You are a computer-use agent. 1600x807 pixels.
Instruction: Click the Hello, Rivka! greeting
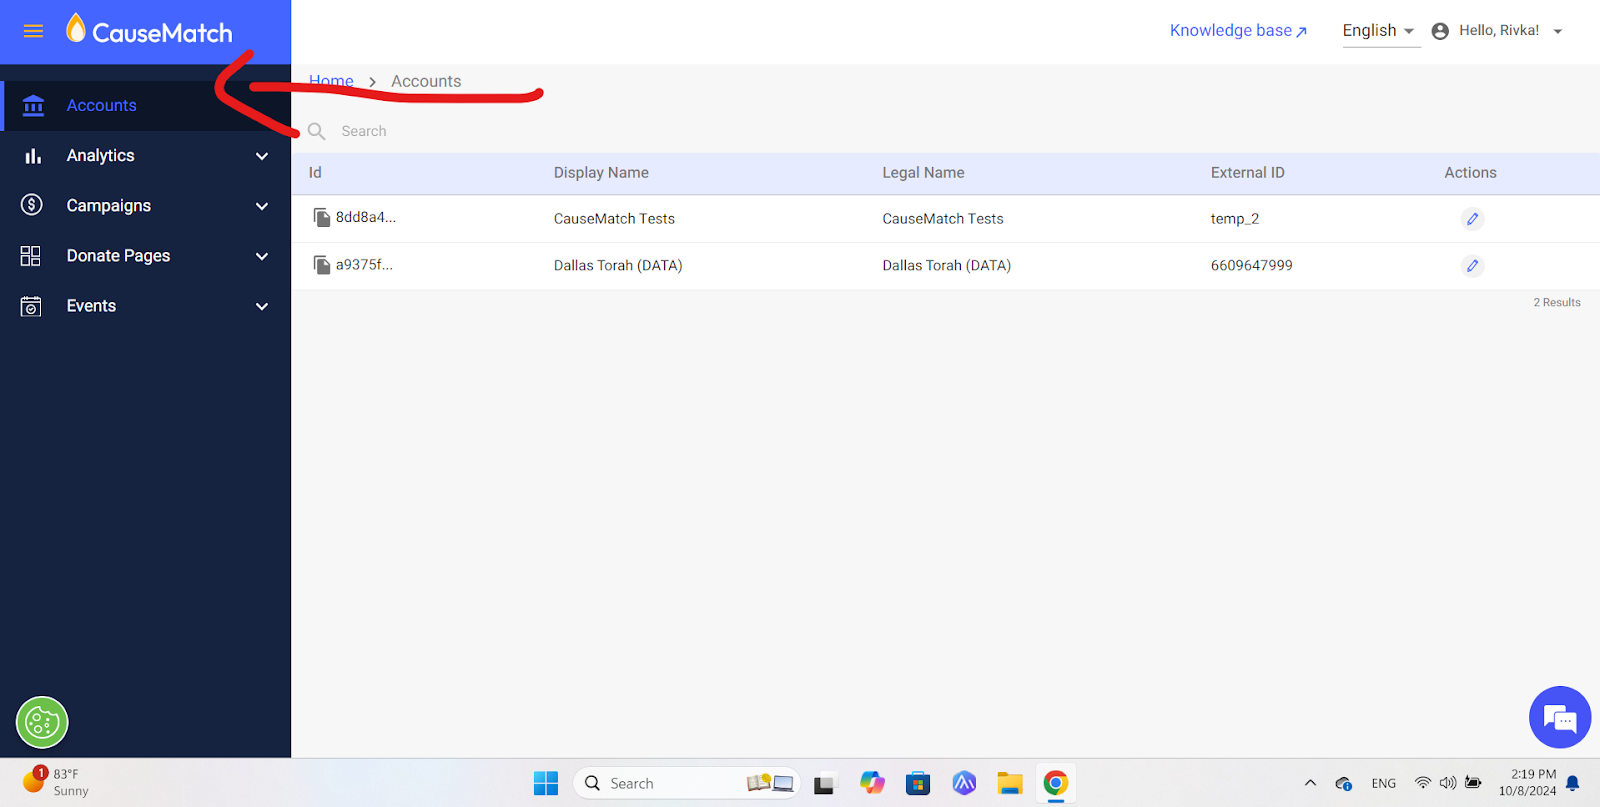tap(1498, 31)
